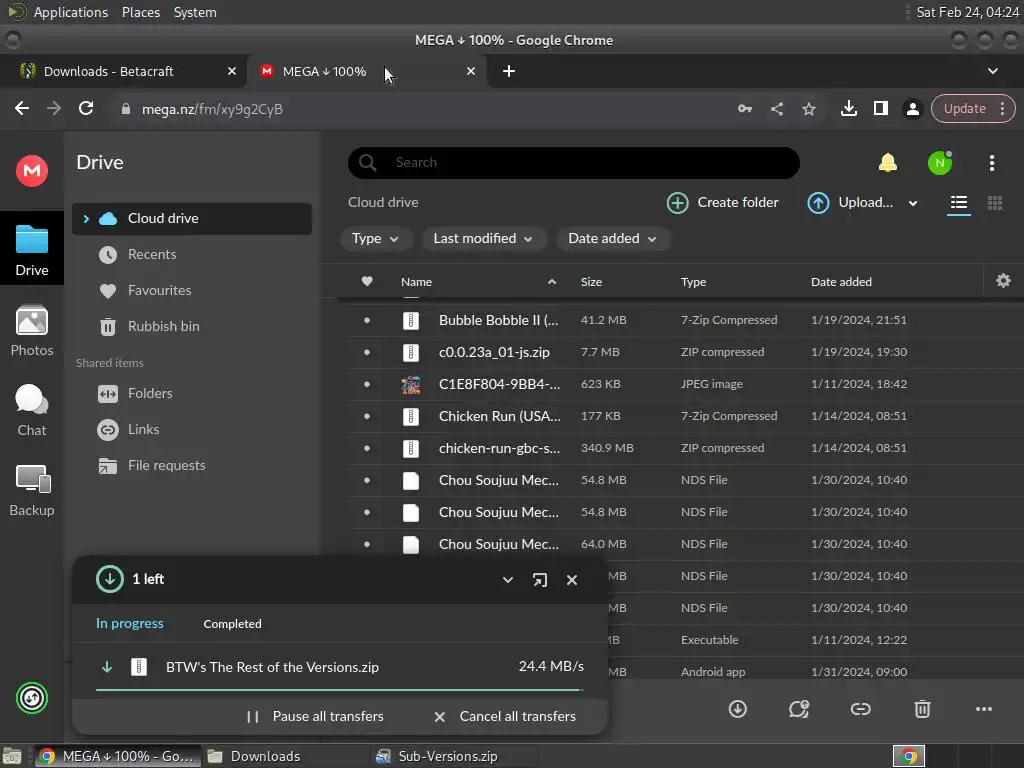
Task: Open the Photos section
Action: (31, 330)
